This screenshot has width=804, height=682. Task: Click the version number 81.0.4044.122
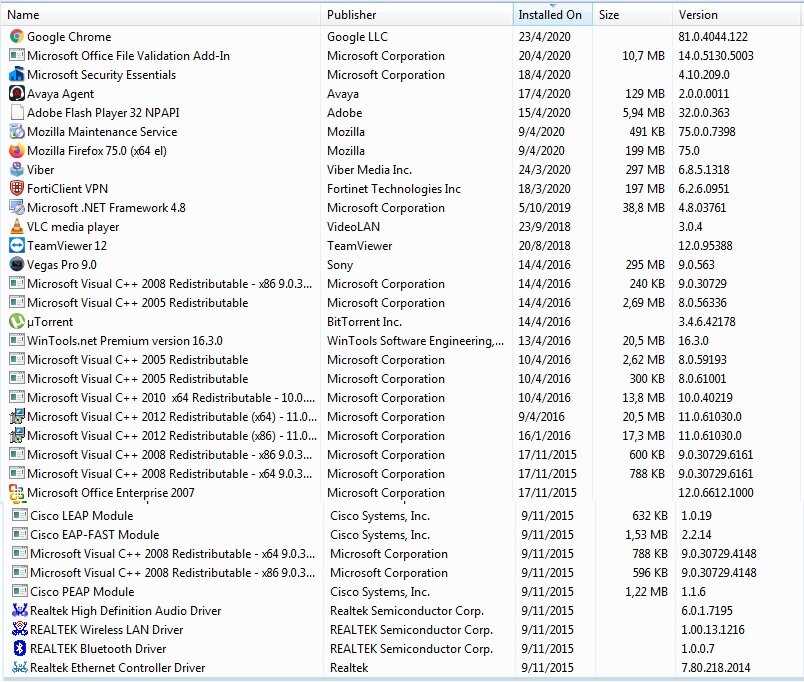tap(713, 37)
